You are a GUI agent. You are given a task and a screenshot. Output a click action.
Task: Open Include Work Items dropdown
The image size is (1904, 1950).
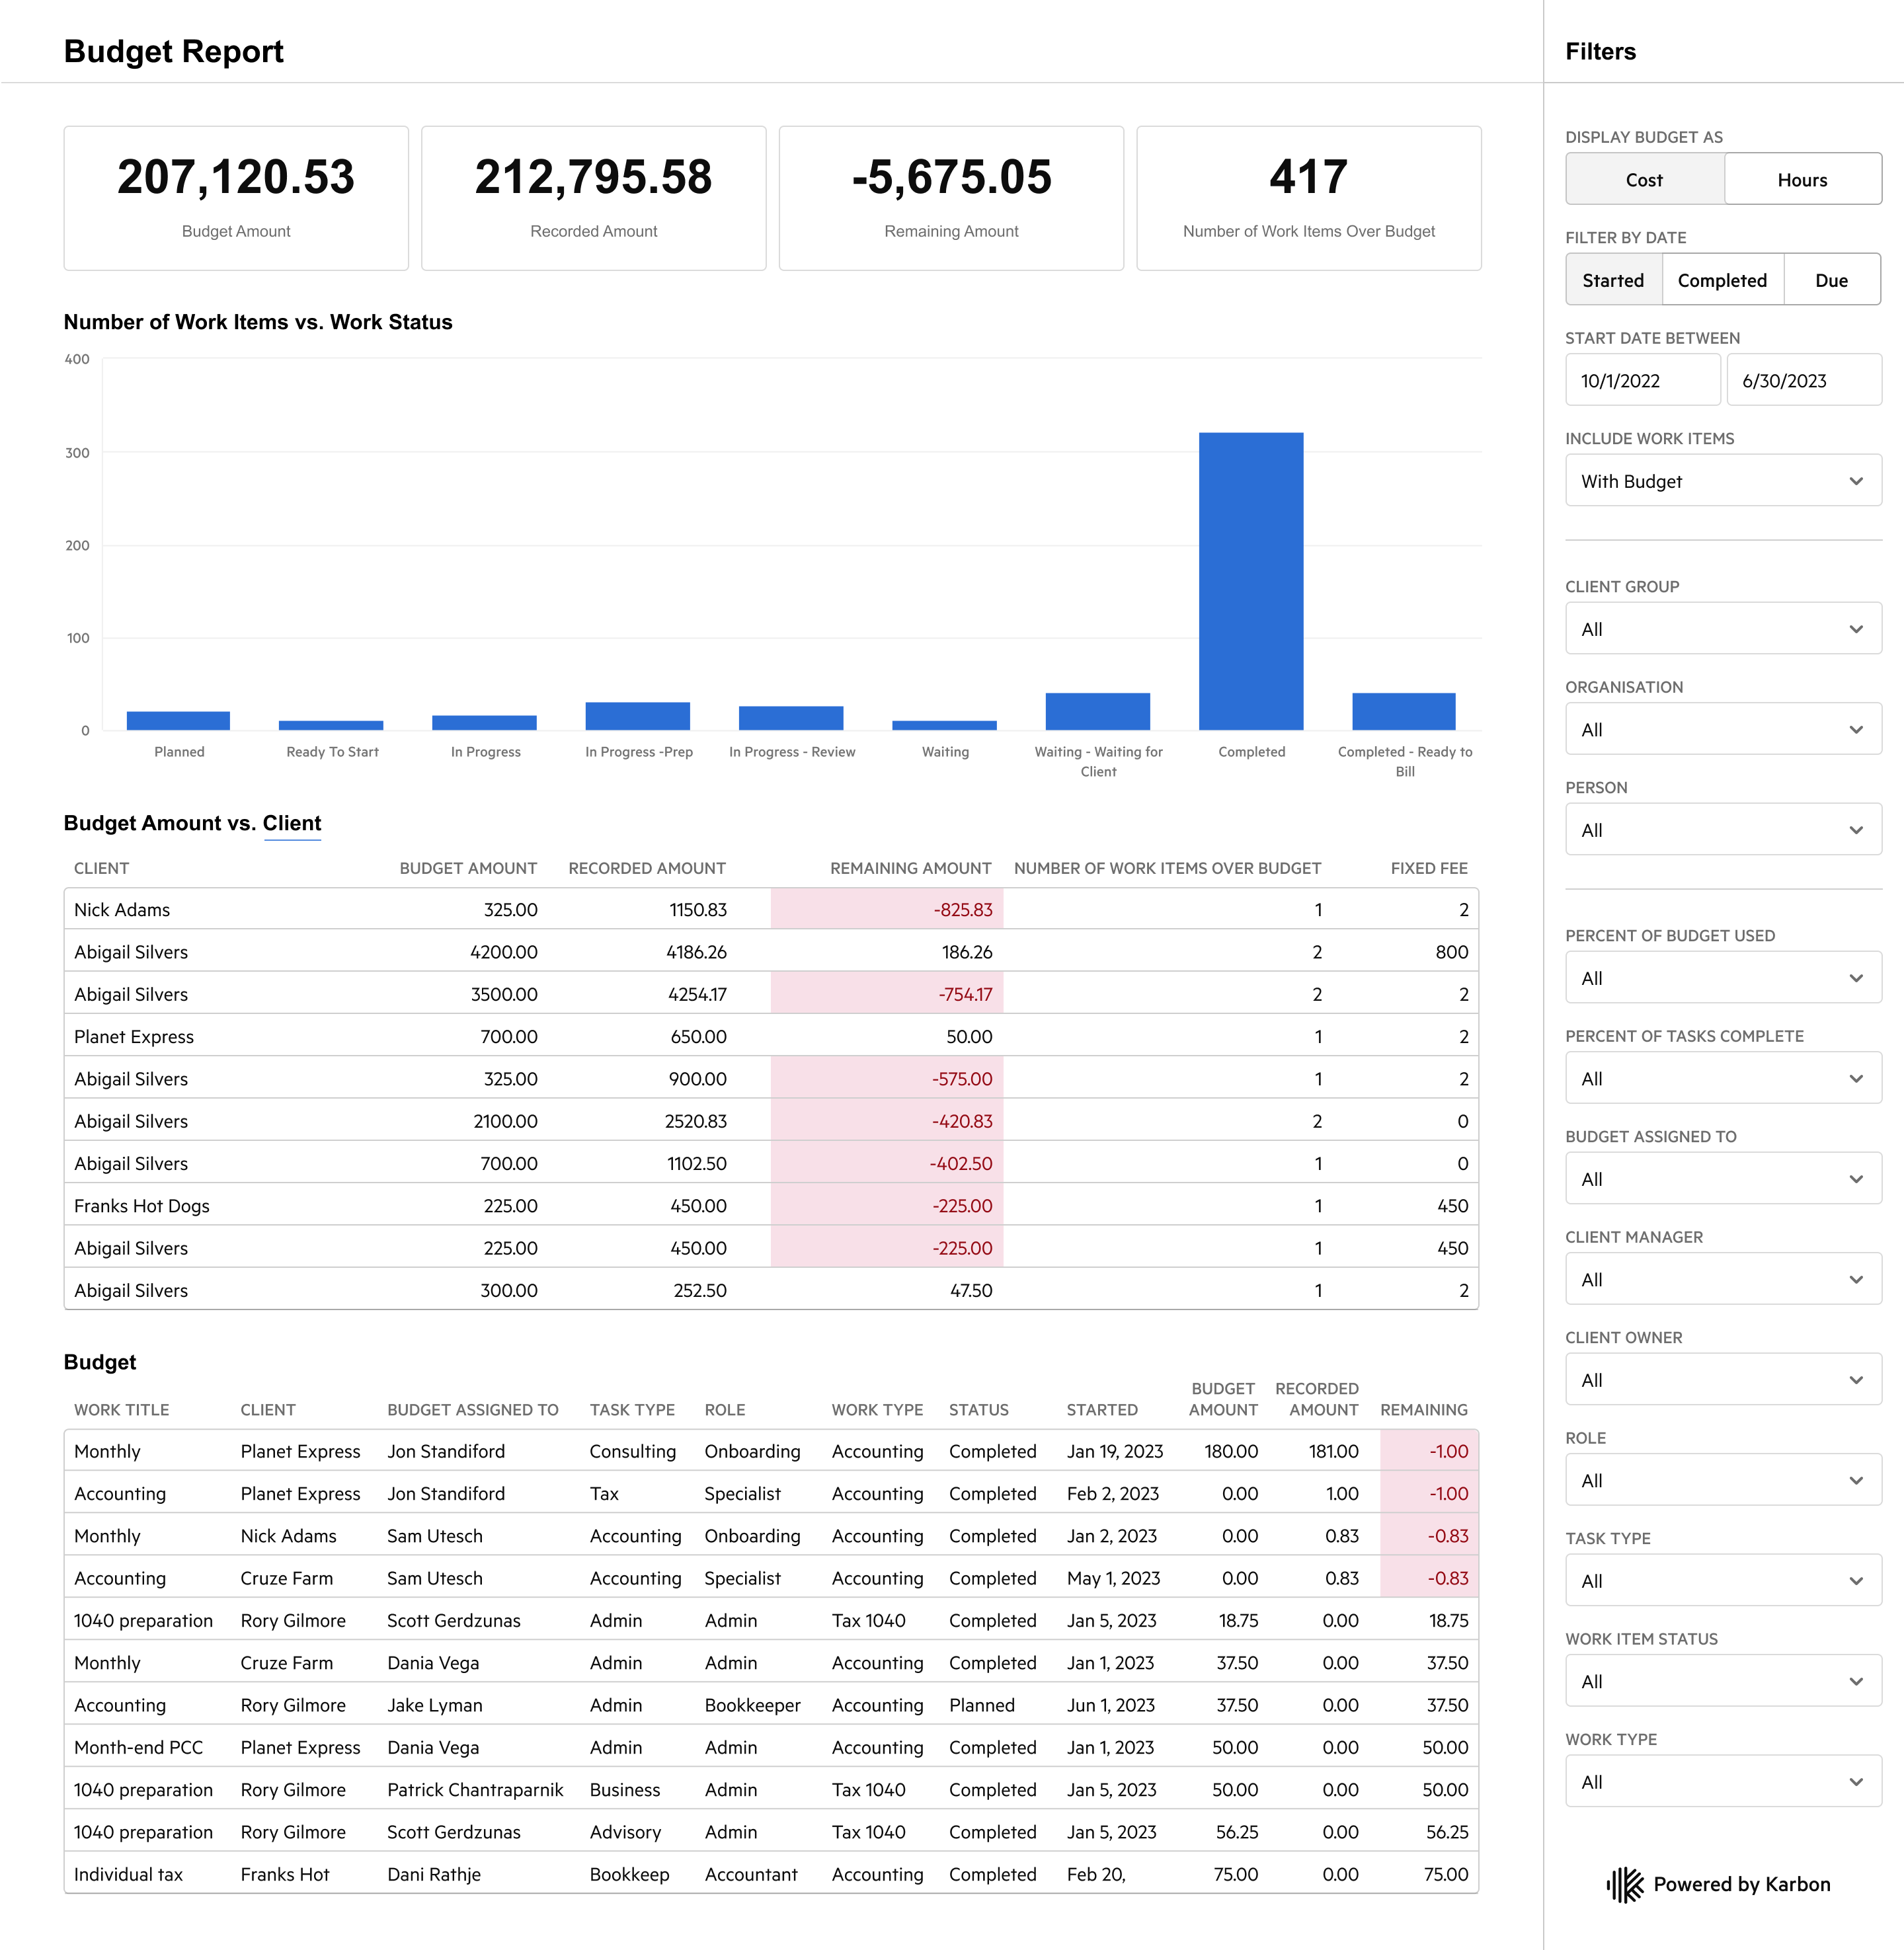pos(1723,481)
